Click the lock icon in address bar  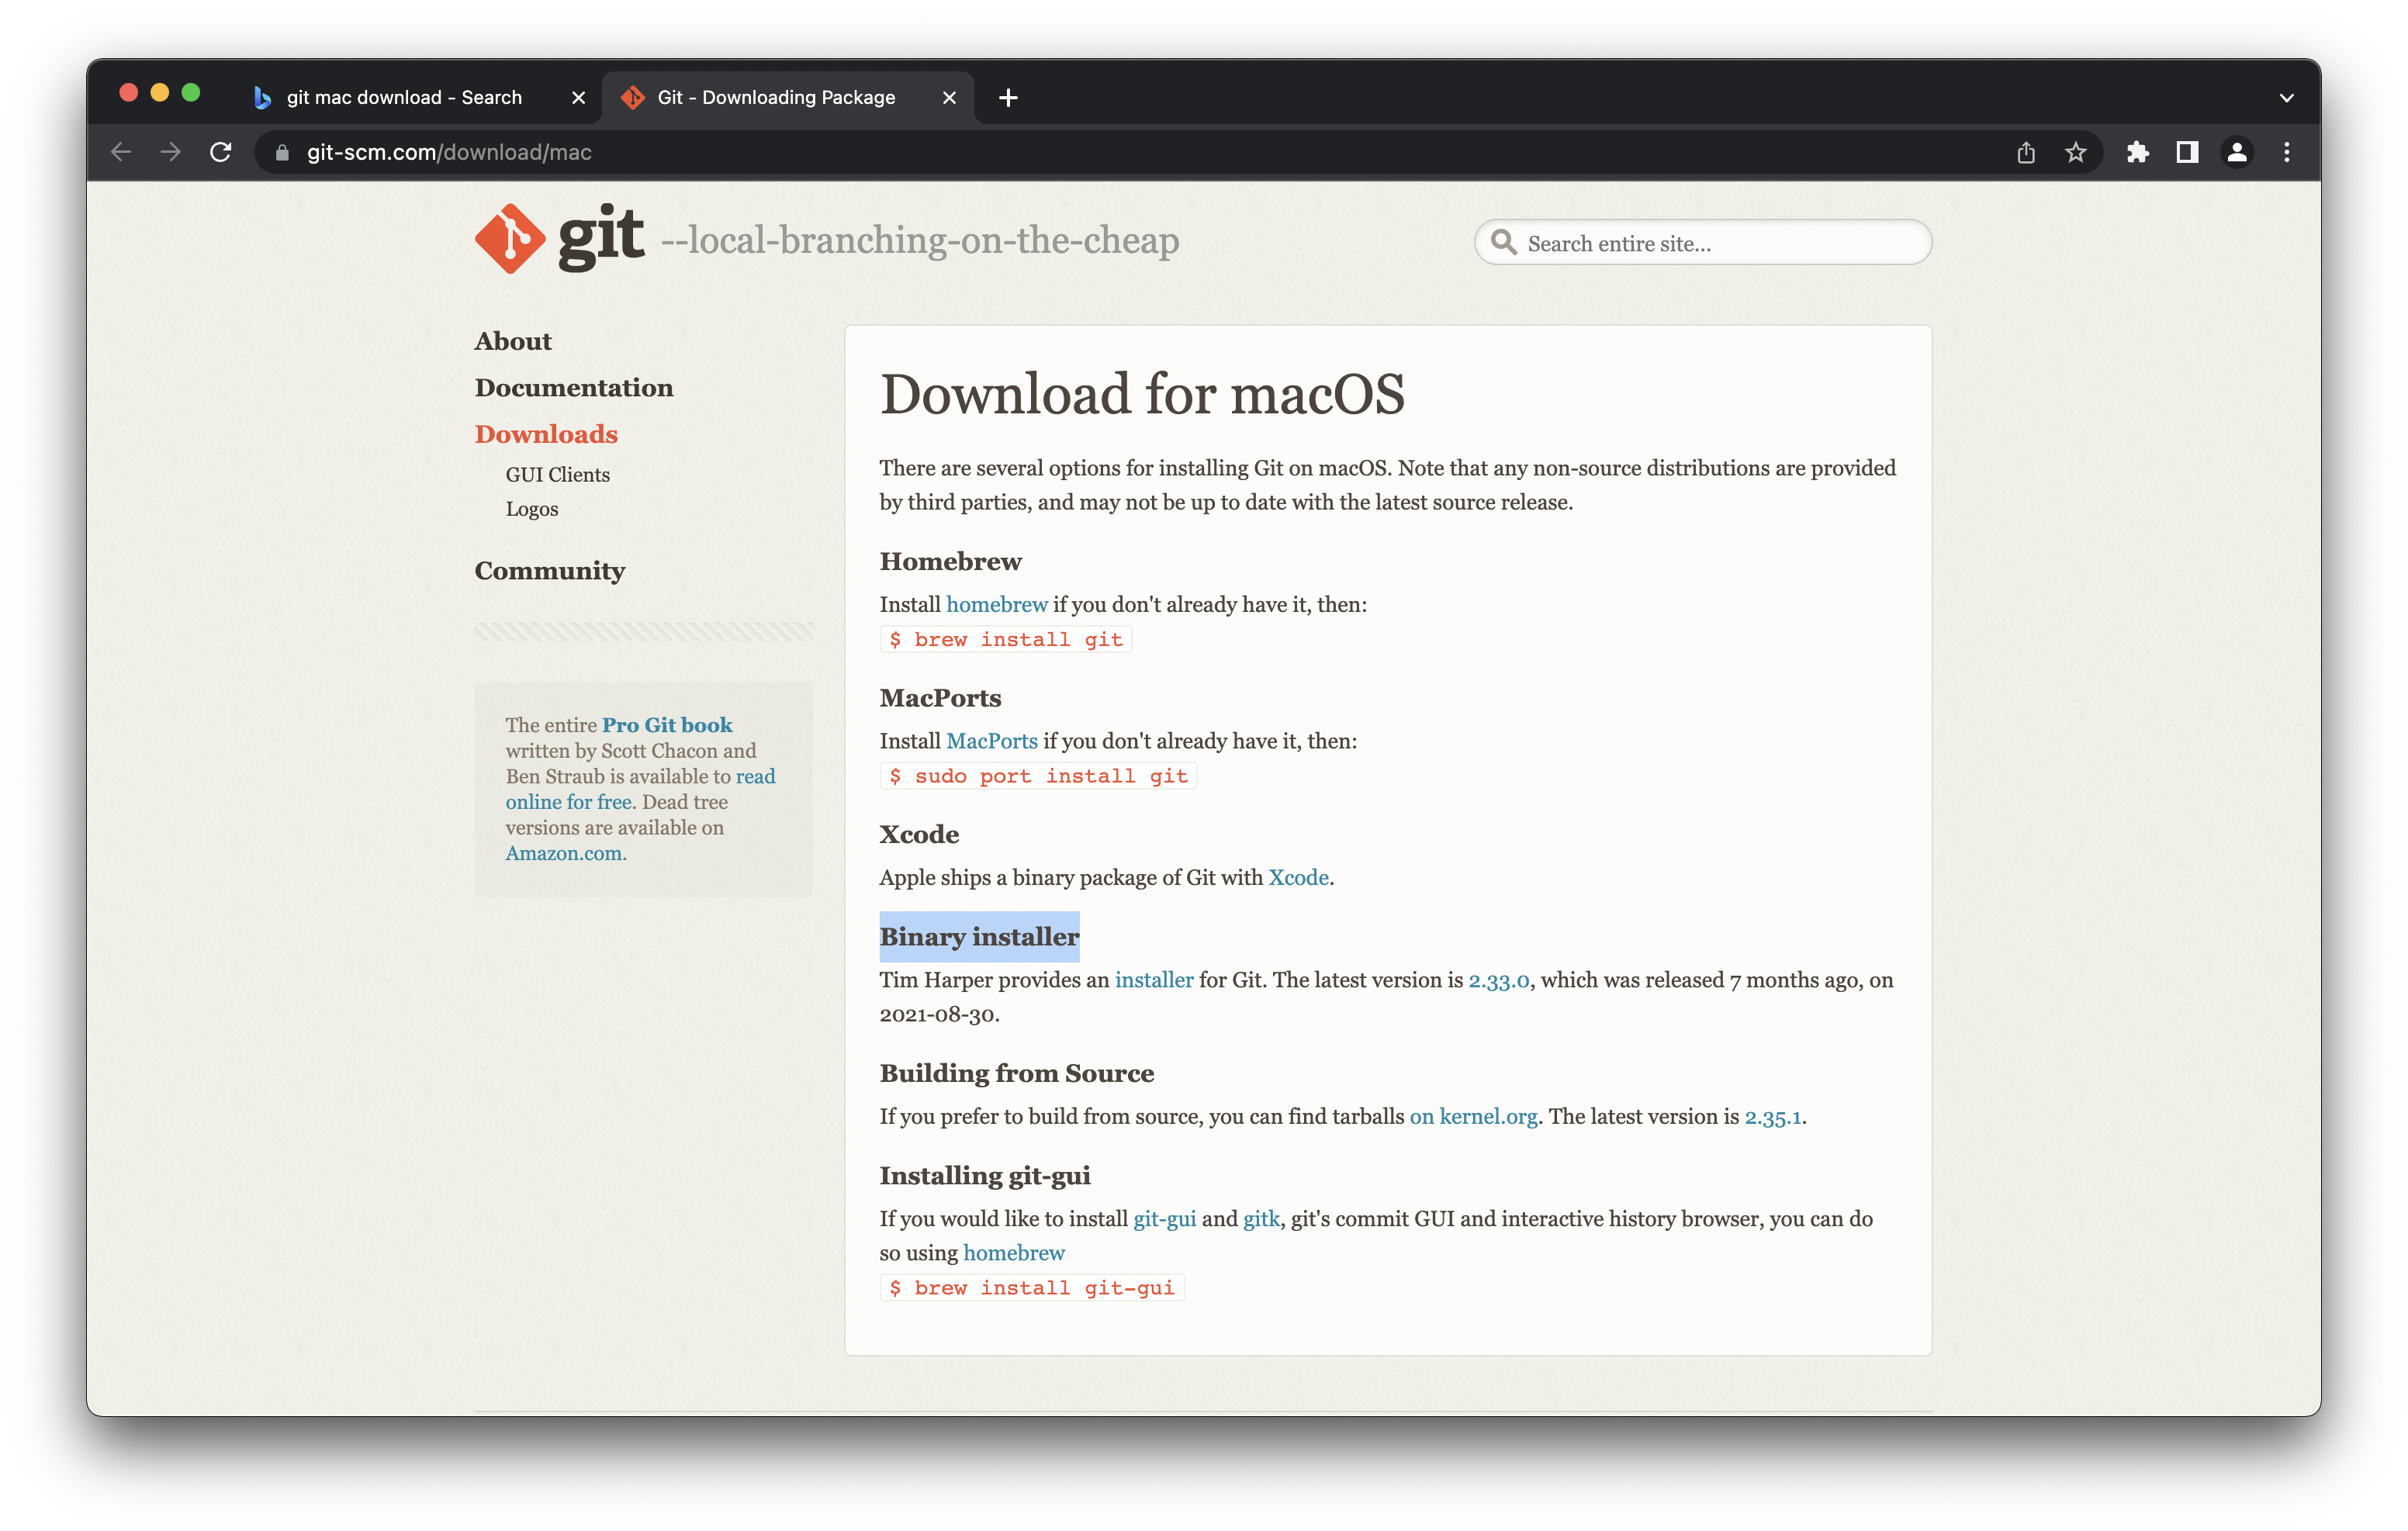[282, 152]
